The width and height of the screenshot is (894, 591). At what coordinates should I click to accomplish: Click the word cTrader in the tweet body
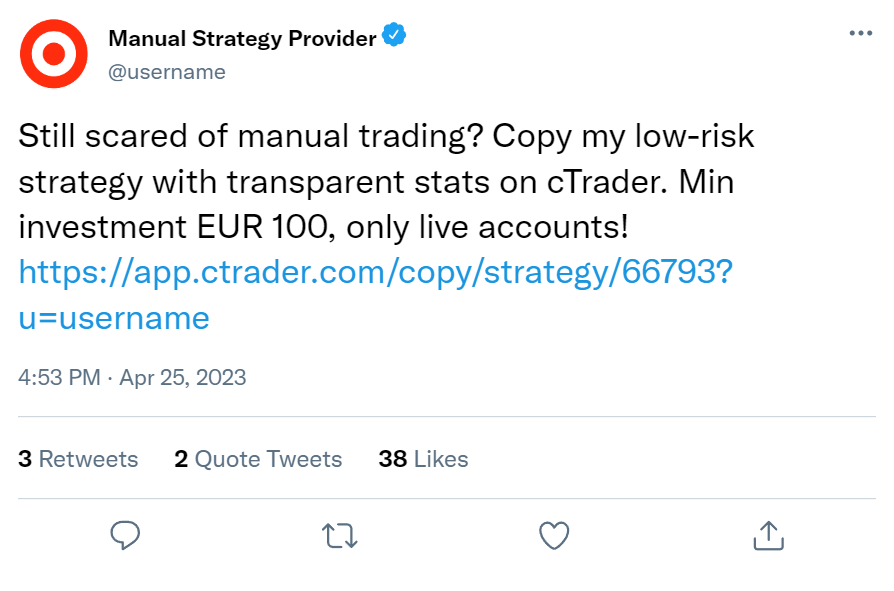607,182
